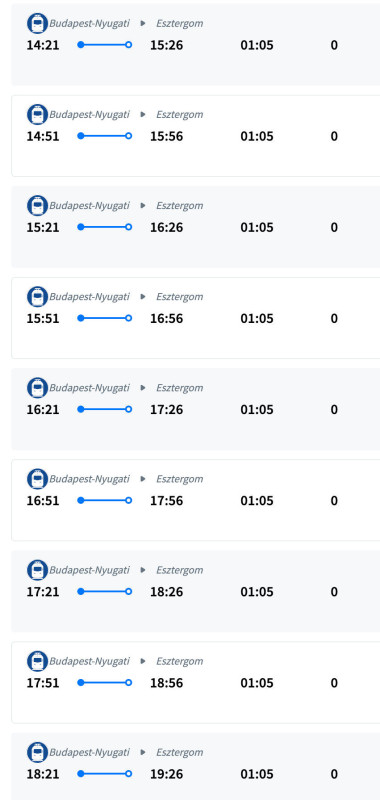Click the transfers count for 14:21 train

tap(334, 45)
